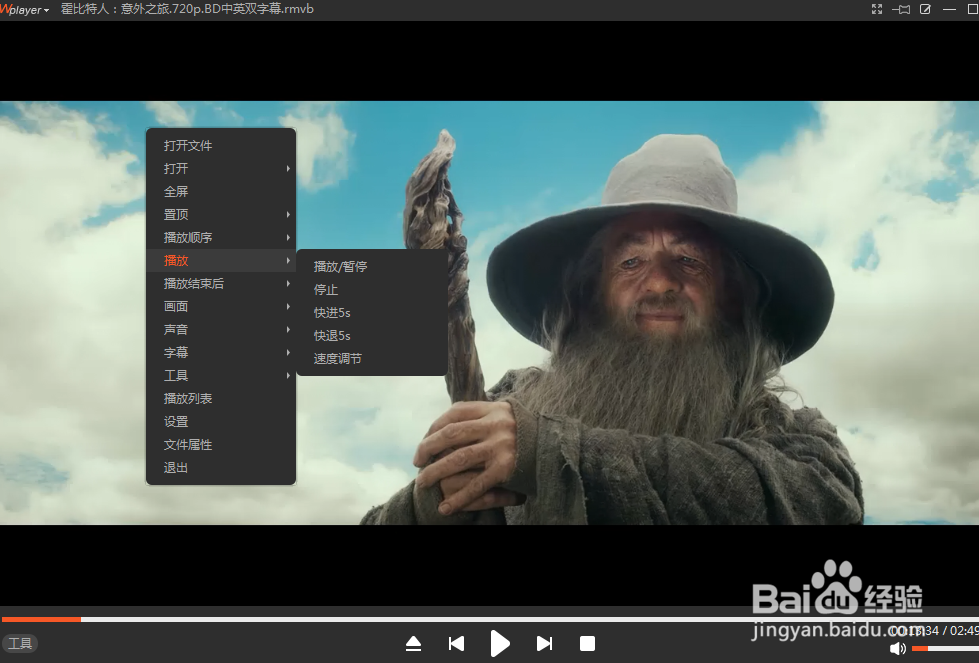The height and width of the screenshot is (663, 979).
Task: Stop playback with the square stop button
Action: pyautogui.click(x=588, y=644)
